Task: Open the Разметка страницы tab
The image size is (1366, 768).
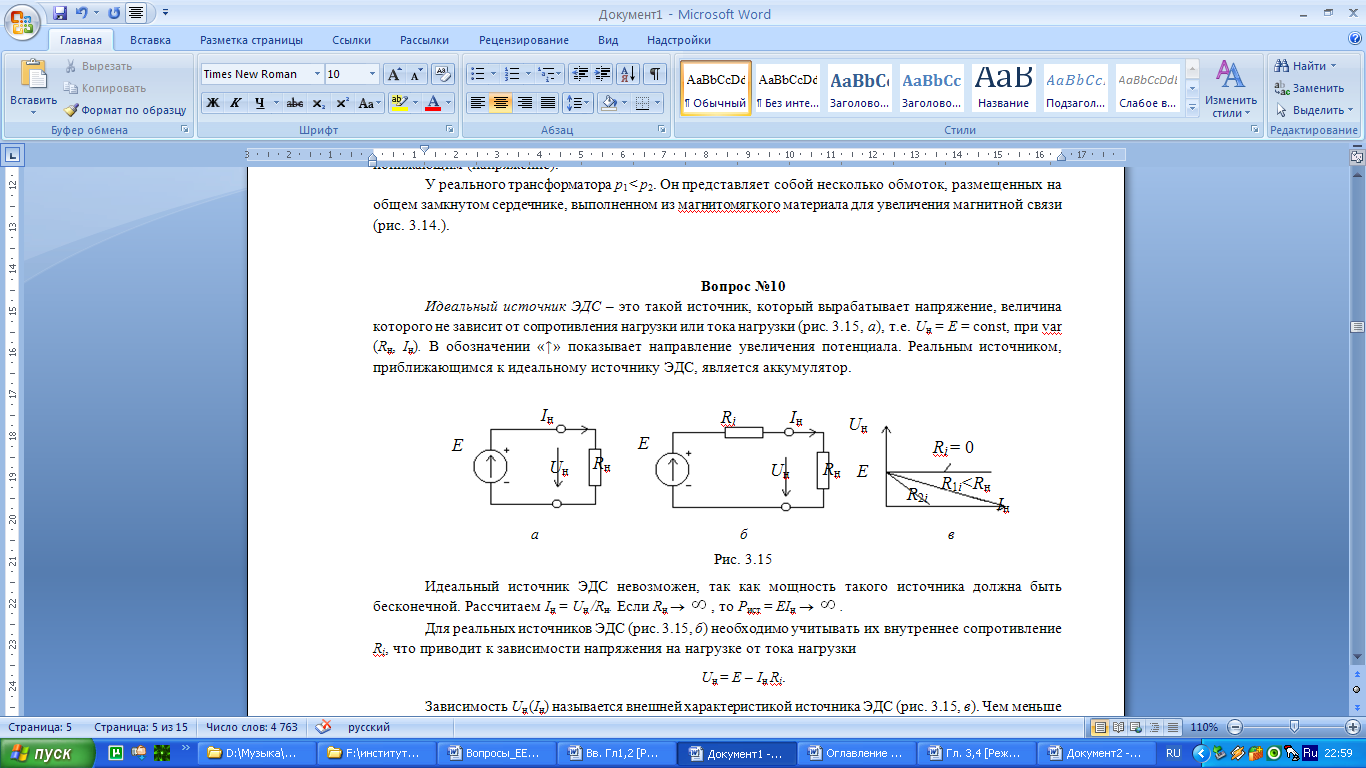Action: point(251,40)
